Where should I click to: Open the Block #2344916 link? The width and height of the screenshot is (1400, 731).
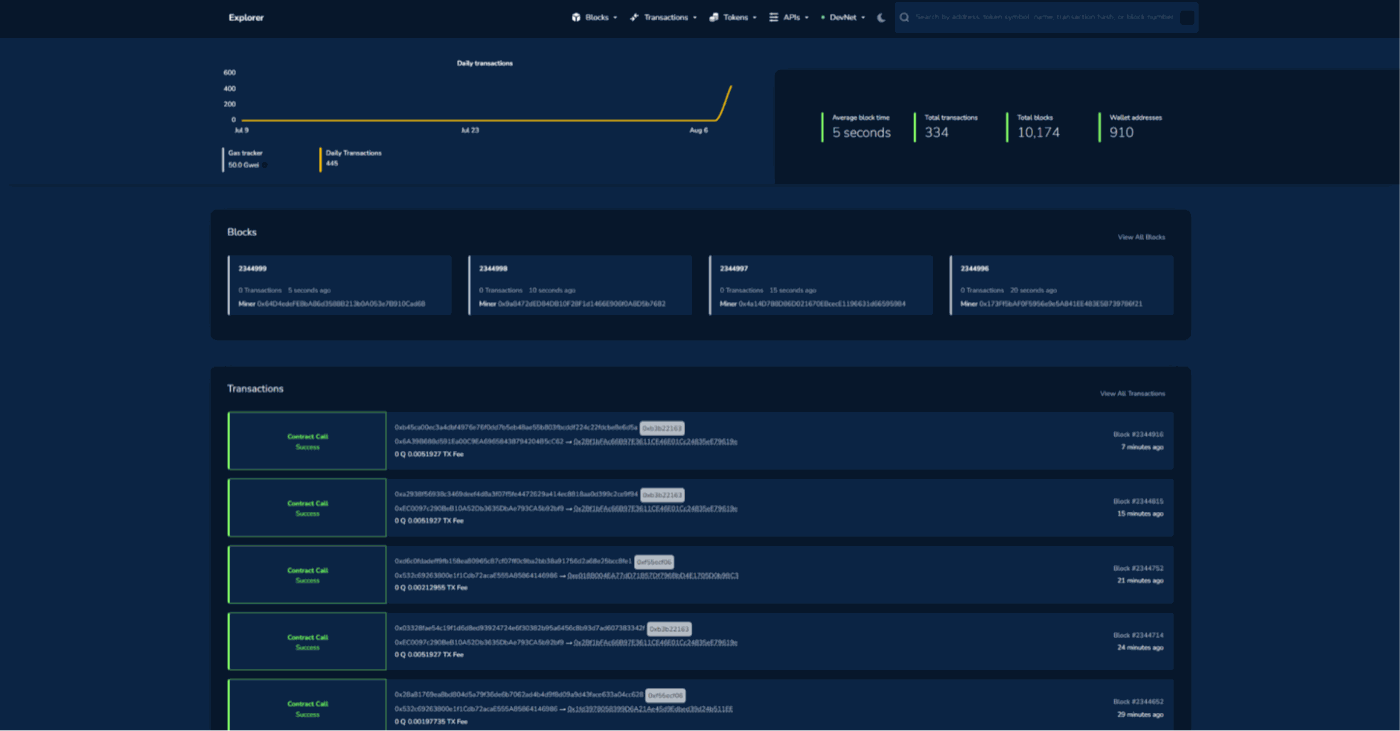(1138, 434)
